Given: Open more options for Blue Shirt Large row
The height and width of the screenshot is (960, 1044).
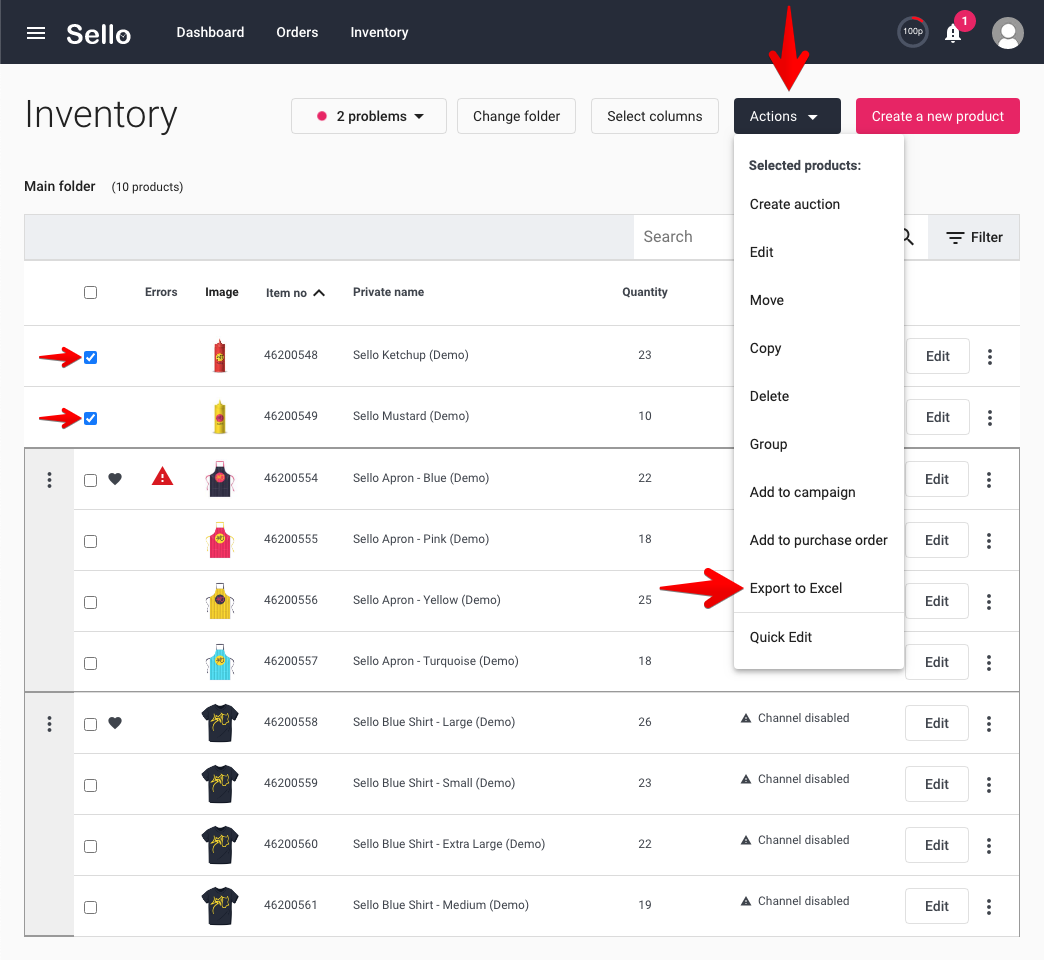Looking at the screenshot, I should [989, 724].
